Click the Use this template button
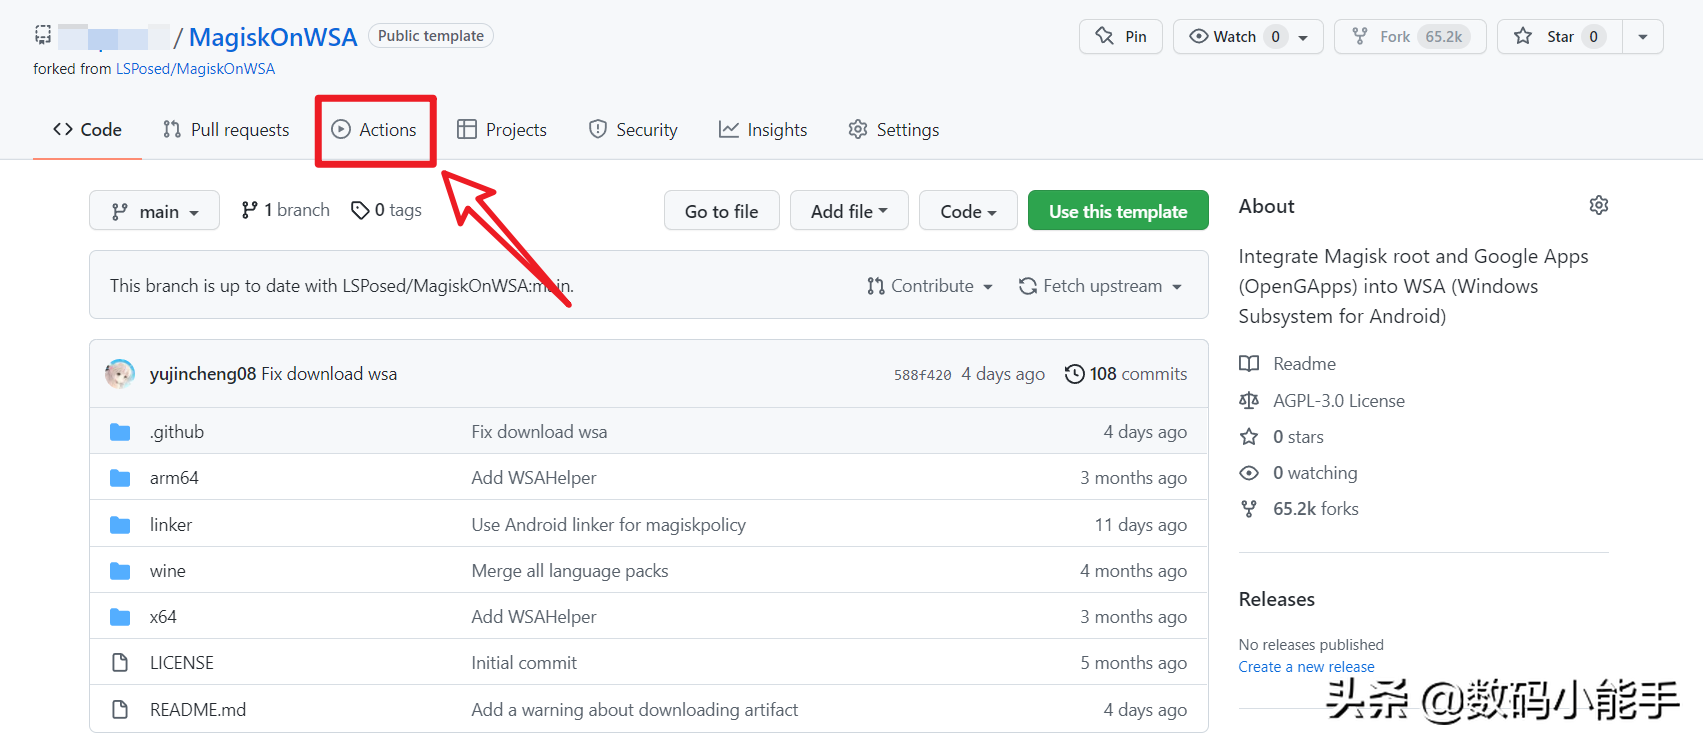The height and width of the screenshot is (744, 1703). click(1117, 211)
